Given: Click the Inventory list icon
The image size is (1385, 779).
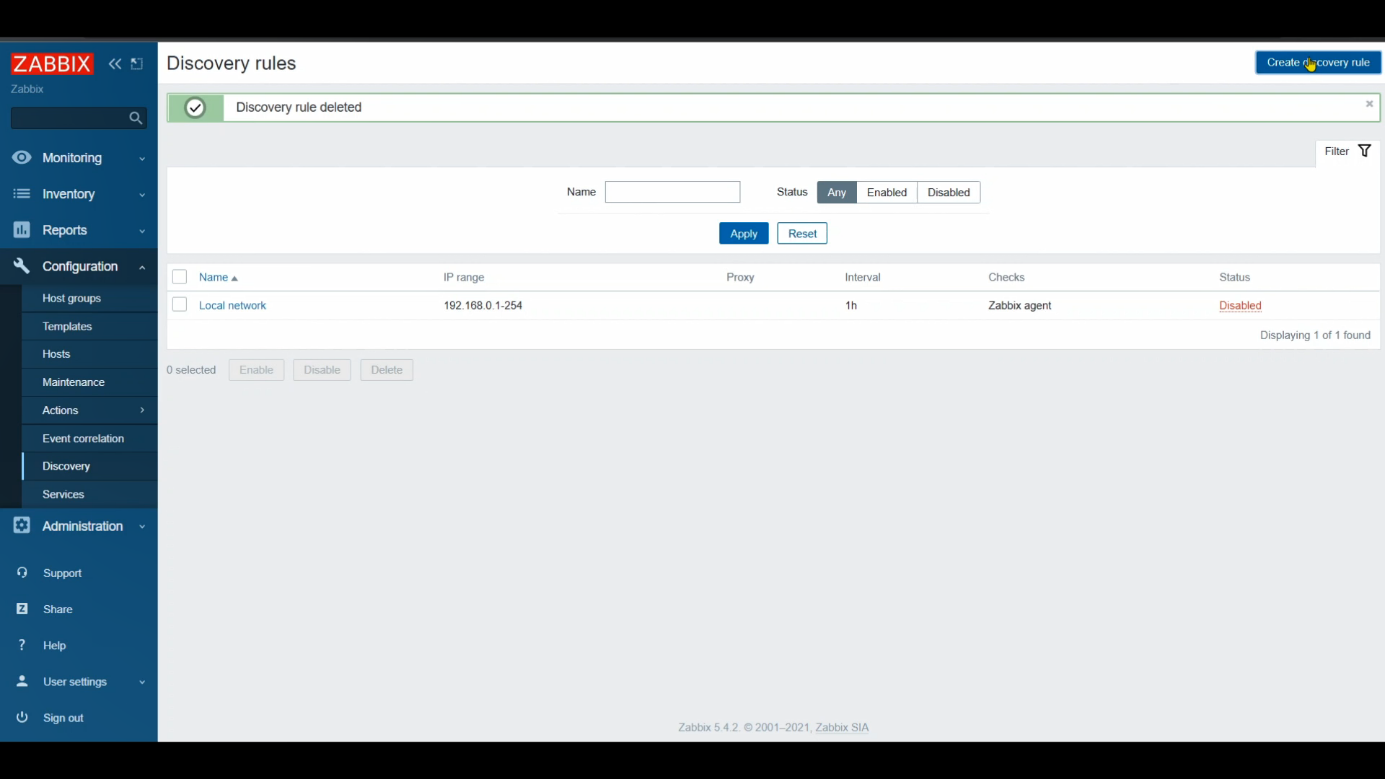Looking at the screenshot, I should coord(21,194).
